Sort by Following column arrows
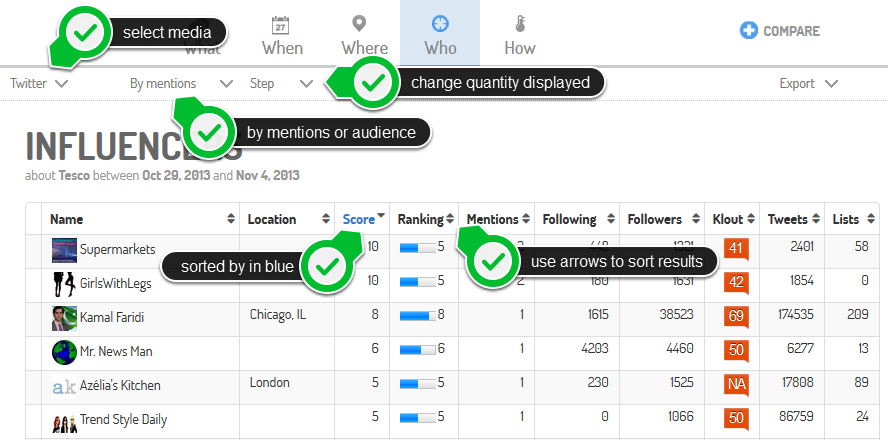 coord(611,219)
